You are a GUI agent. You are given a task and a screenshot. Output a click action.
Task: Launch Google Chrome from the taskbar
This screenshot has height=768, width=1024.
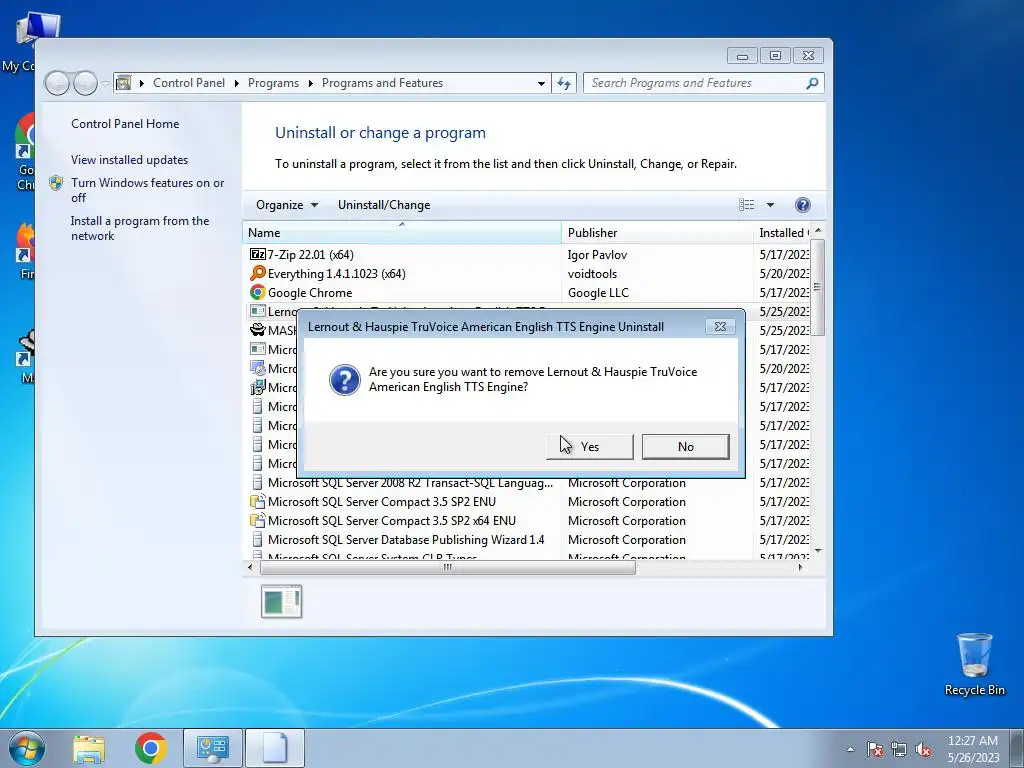[151, 748]
